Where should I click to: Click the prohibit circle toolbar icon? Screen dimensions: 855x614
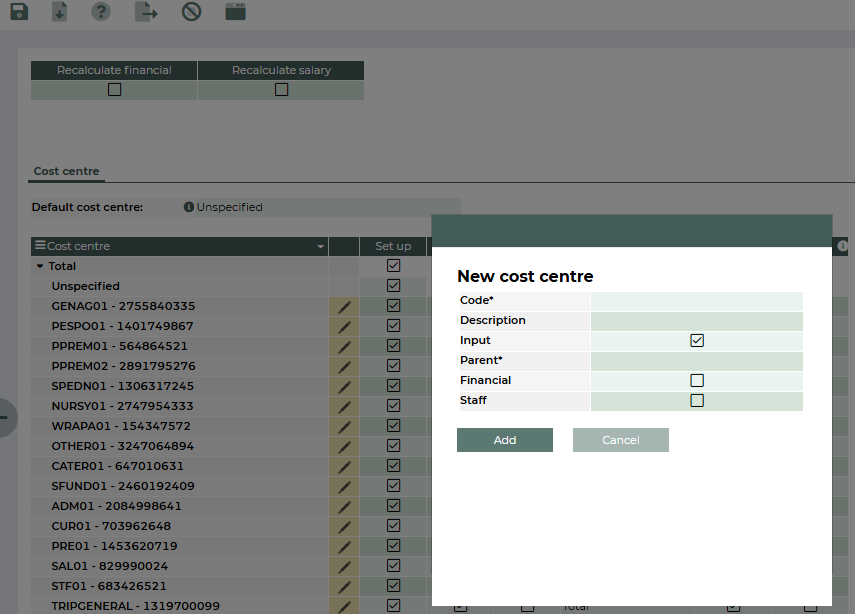(x=191, y=12)
